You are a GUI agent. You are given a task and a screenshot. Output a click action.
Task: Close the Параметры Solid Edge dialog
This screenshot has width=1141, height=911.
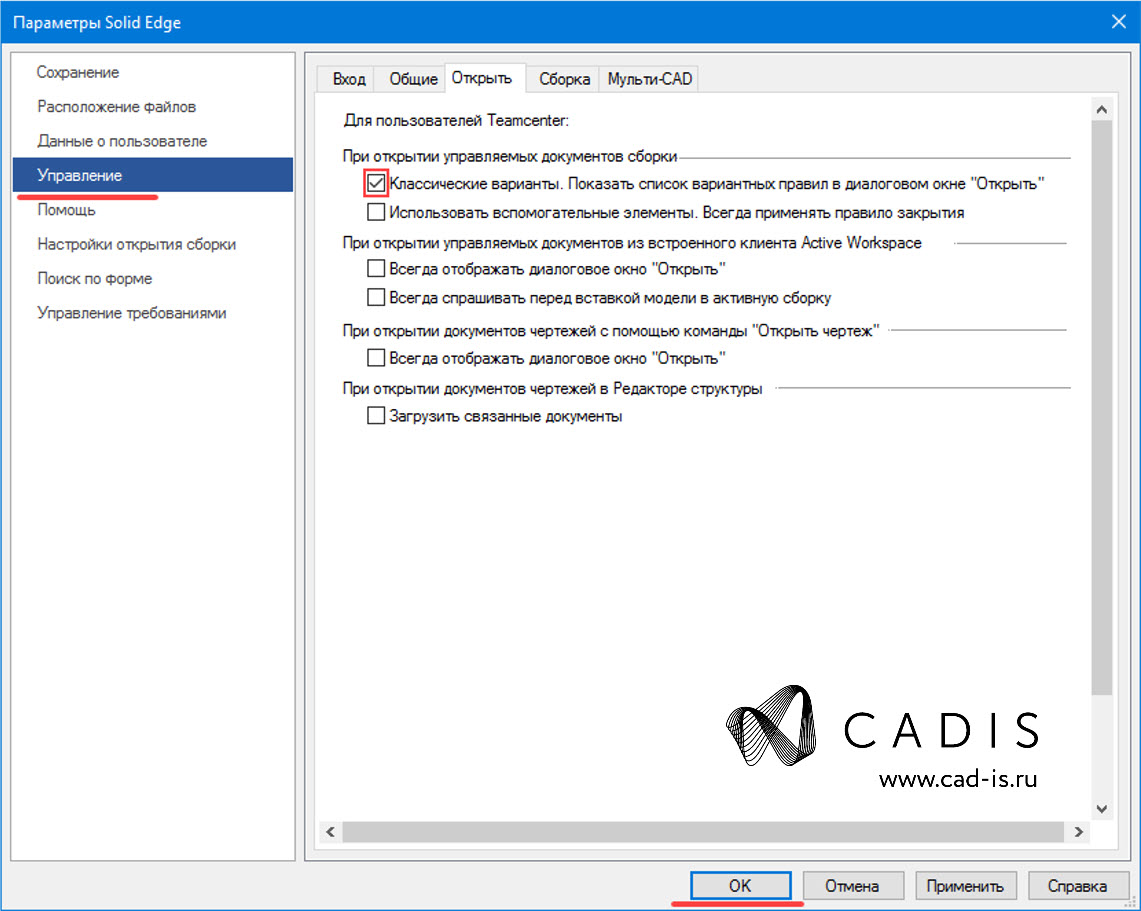tap(1118, 21)
